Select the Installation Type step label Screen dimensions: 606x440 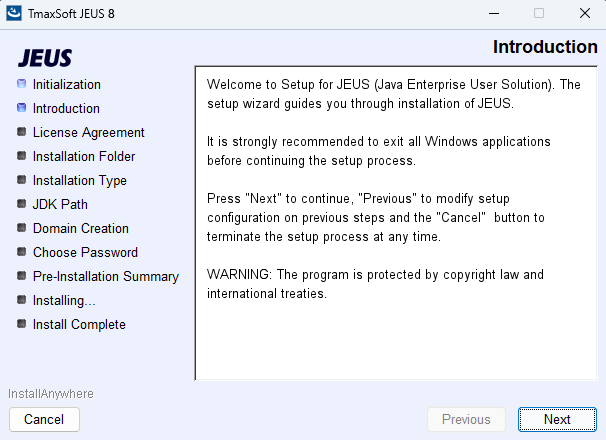pyautogui.click(x=79, y=180)
